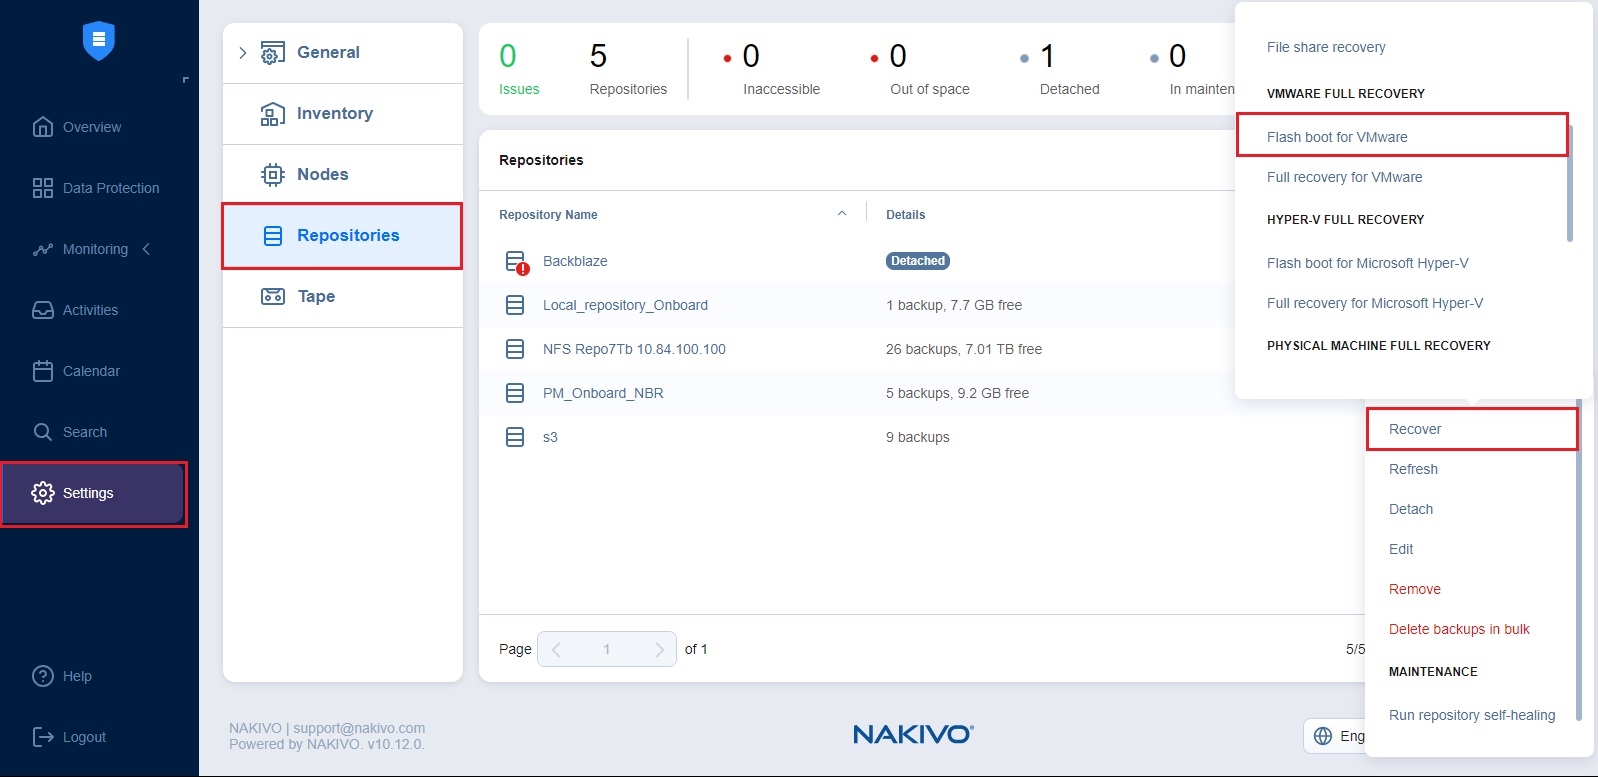Image resolution: width=1598 pixels, height=777 pixels.
Task: Open the language selector globe
Action: 1323,736
